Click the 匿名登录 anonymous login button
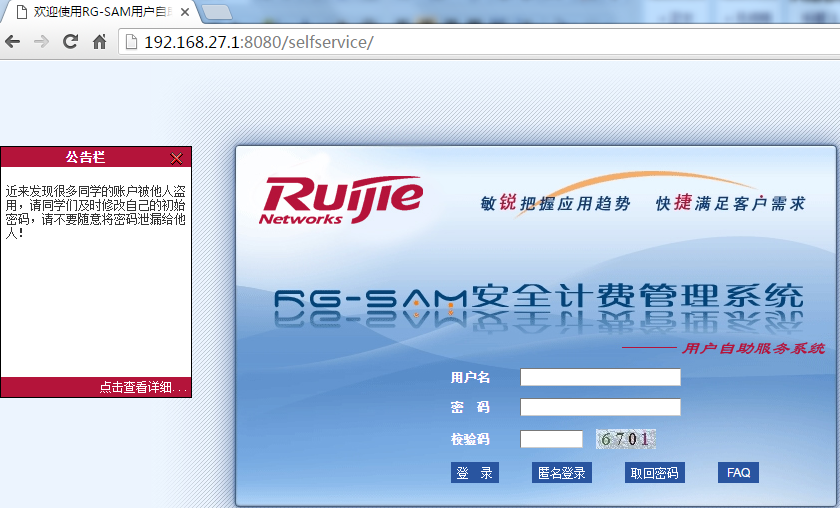 coord(561,473)
